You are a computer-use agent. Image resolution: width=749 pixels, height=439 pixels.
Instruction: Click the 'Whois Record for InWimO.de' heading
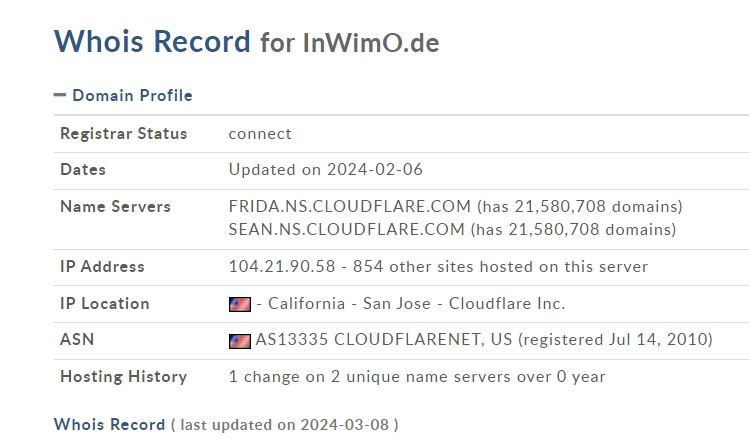tap(246, 42)
